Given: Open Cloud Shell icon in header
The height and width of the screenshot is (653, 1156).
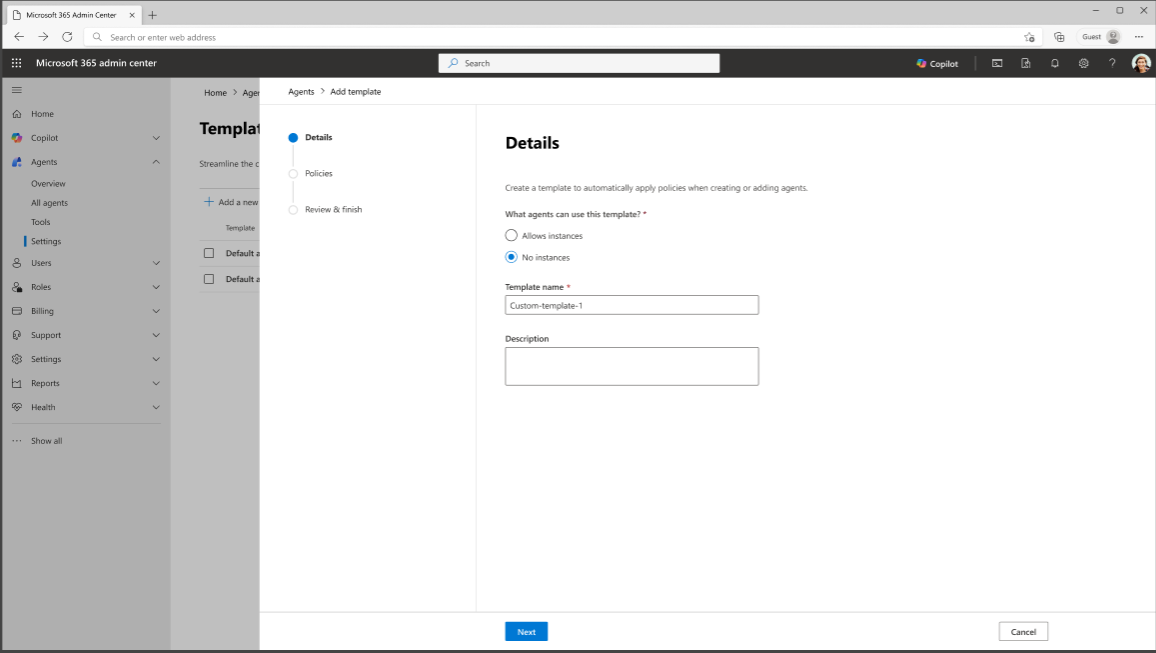Looking at the screenshot, I should click(x=997, y=63).
